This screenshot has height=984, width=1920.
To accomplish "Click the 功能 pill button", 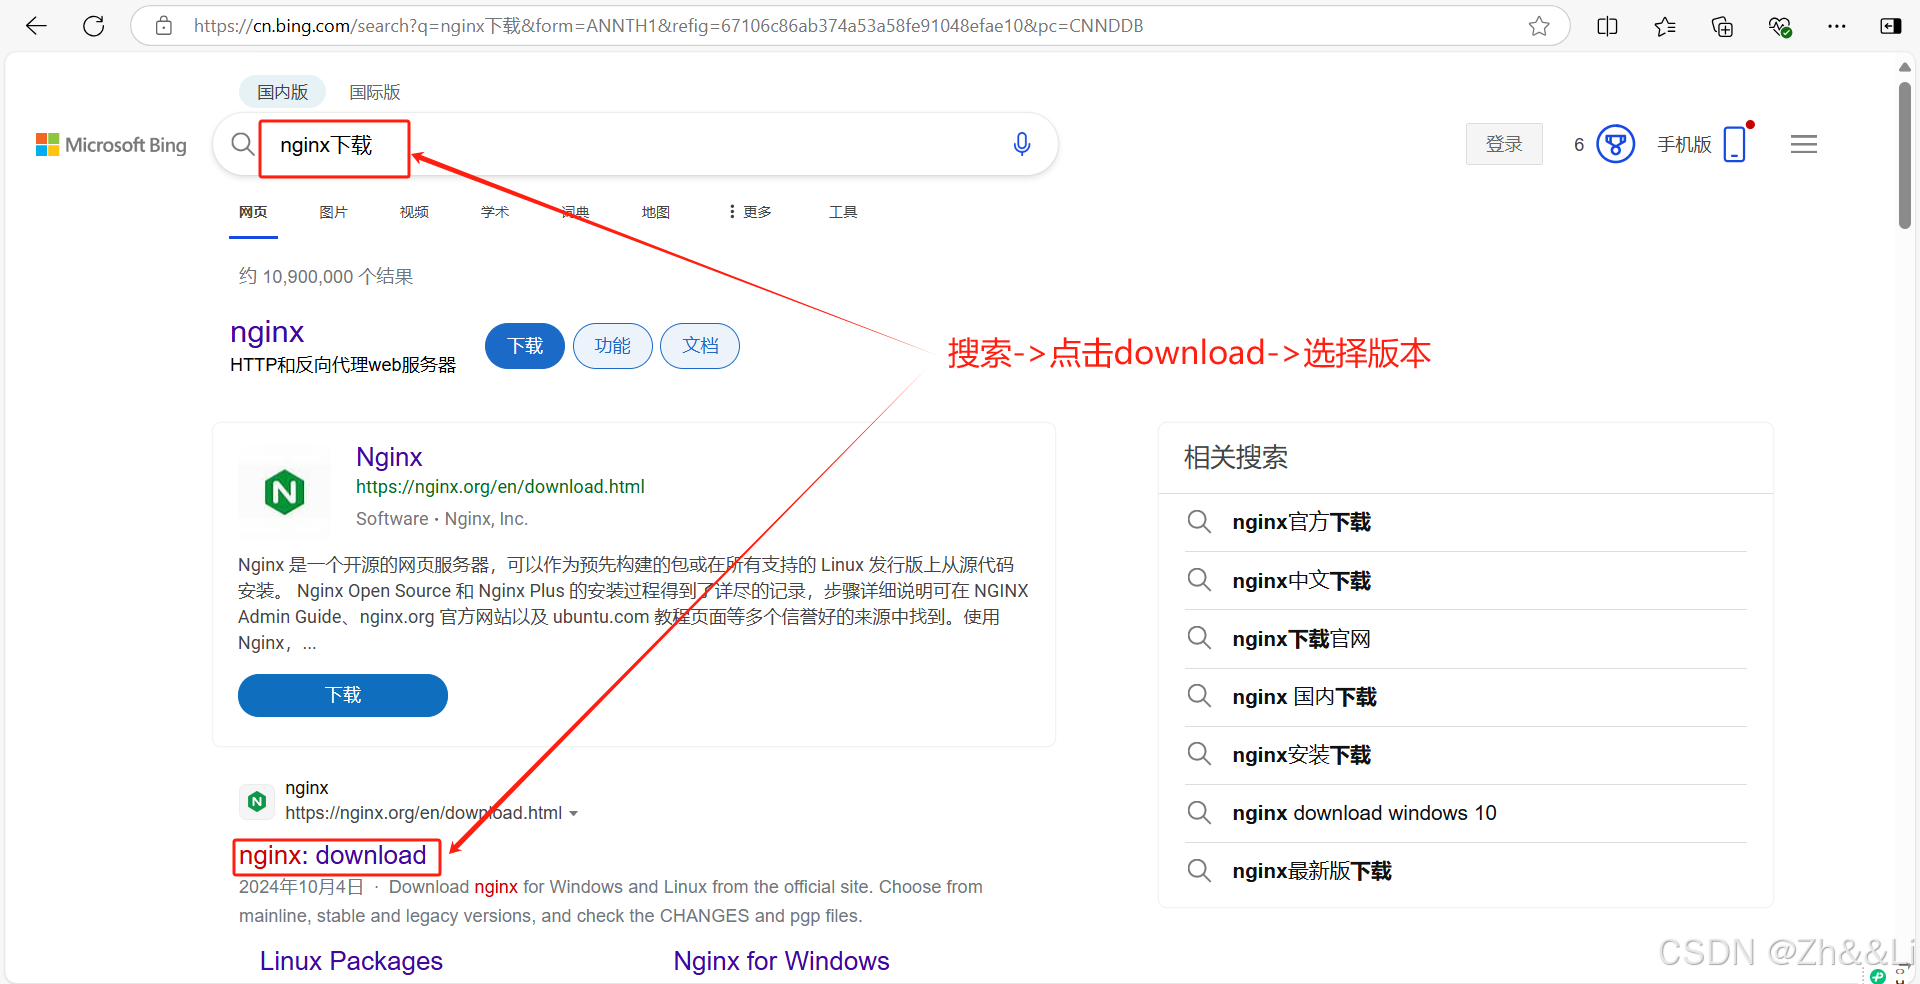I will coord(613,346).
